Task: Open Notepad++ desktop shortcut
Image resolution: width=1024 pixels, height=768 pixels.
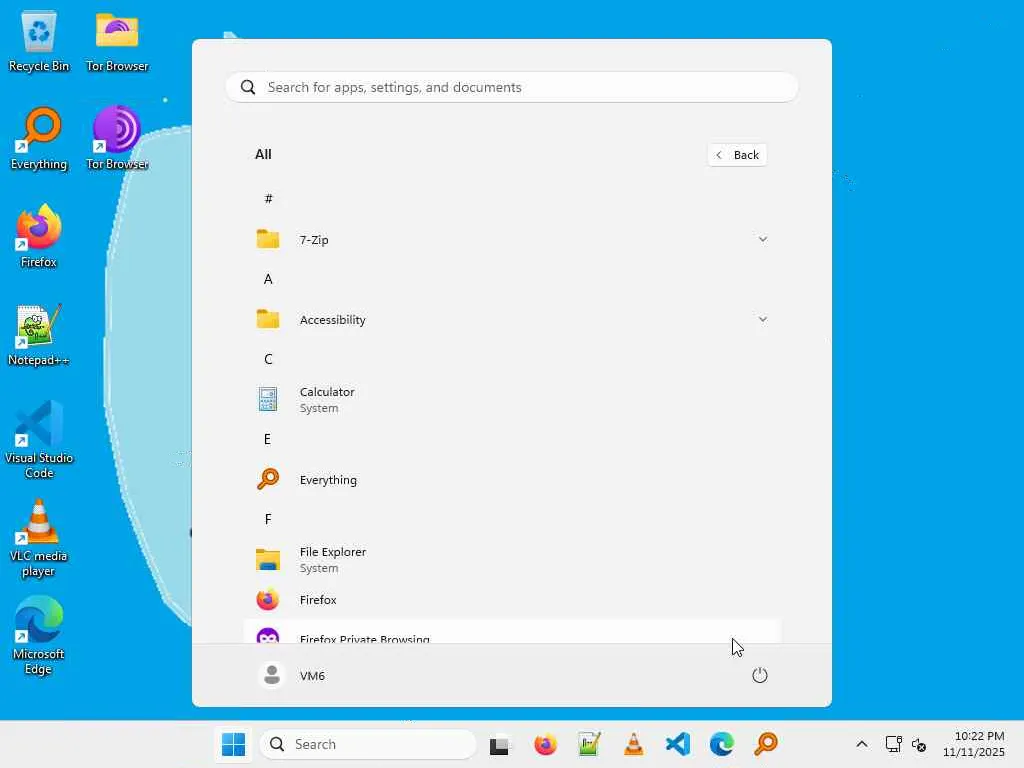Action: pos(39,335)
